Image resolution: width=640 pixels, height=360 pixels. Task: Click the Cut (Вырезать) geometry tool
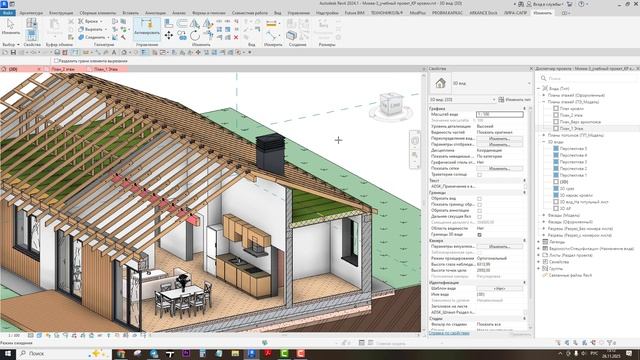pos(91,29)
